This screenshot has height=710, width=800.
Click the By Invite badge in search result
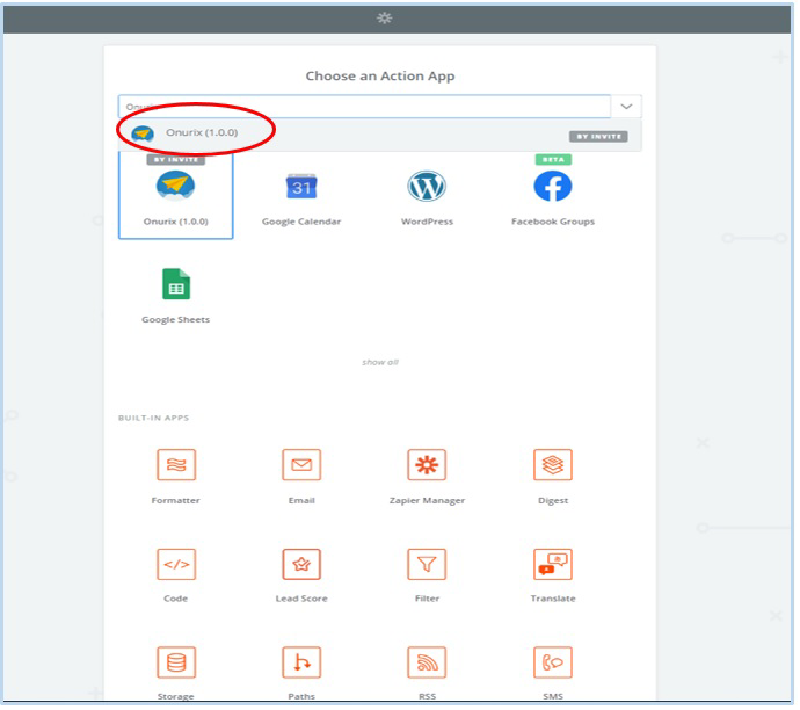point(598,137)
